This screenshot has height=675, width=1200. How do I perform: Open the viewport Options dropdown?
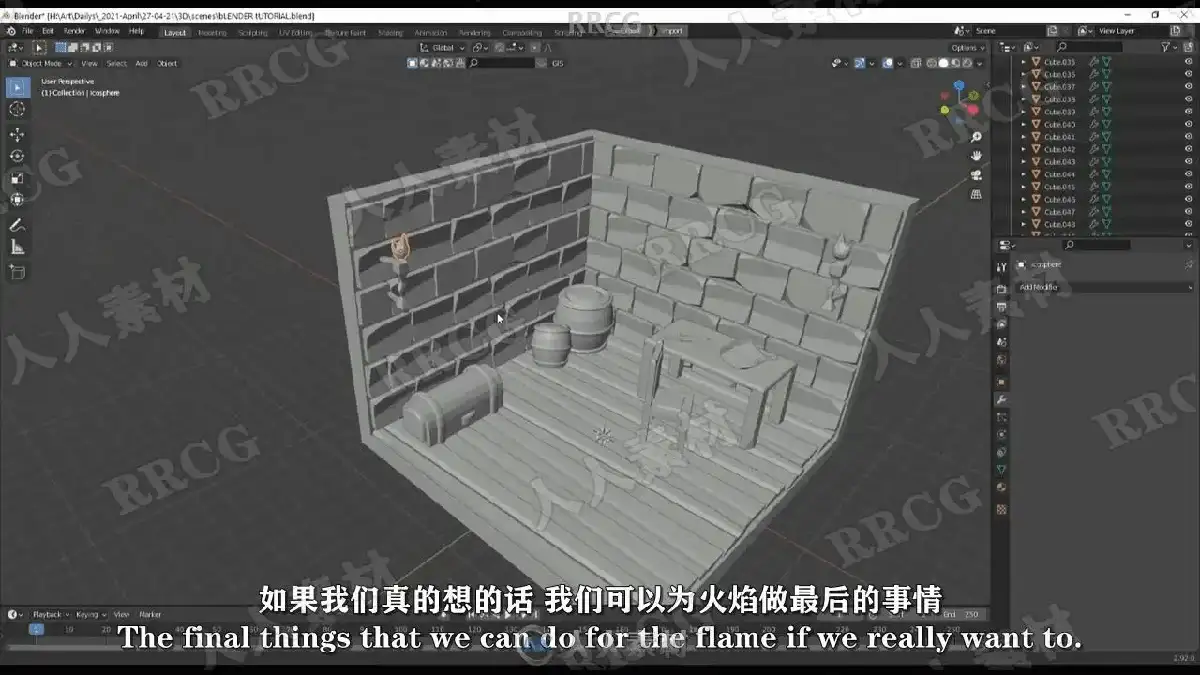coord(967,47)
